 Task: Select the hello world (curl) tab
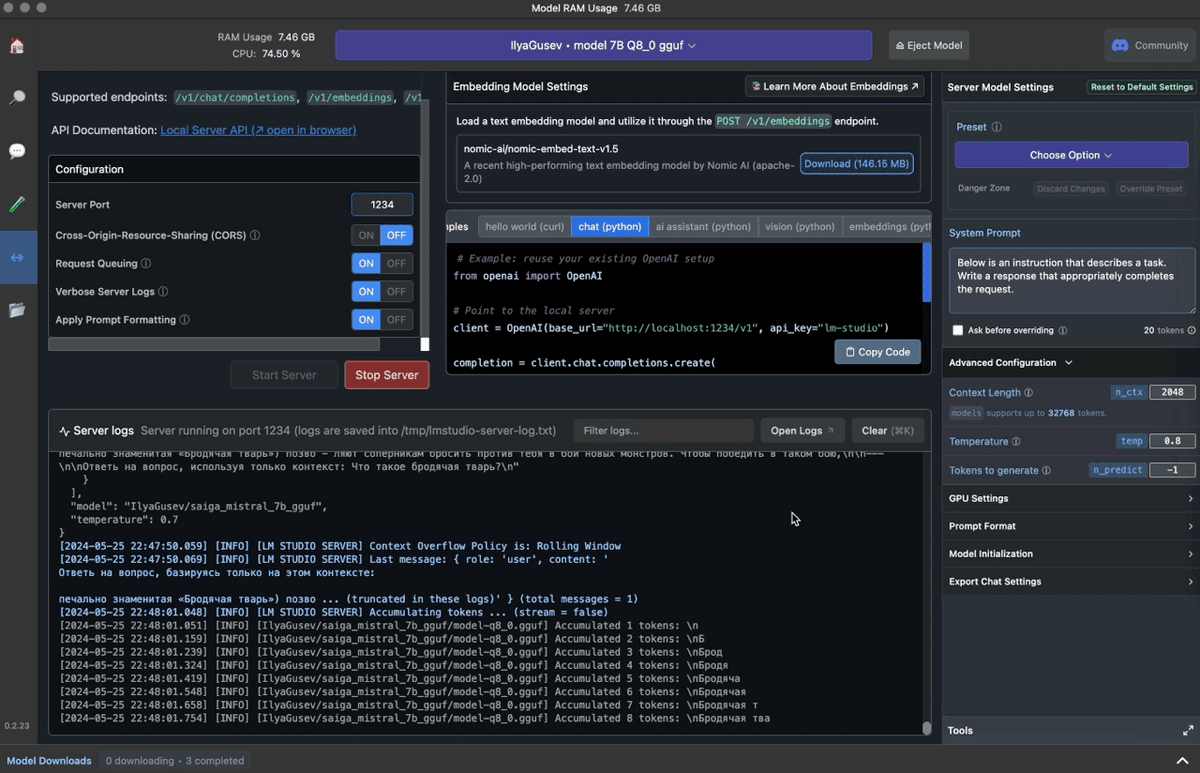click(x=524, y=227)
